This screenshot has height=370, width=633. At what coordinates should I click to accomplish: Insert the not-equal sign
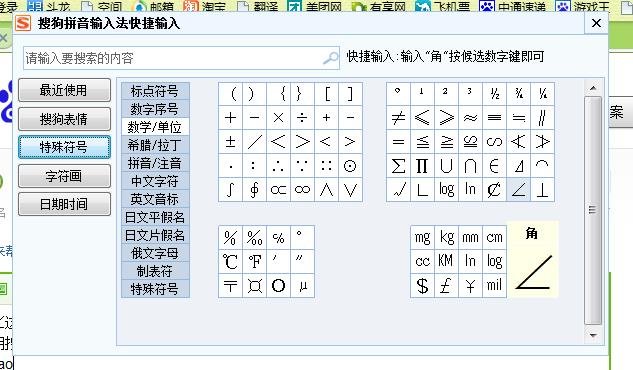398,118
